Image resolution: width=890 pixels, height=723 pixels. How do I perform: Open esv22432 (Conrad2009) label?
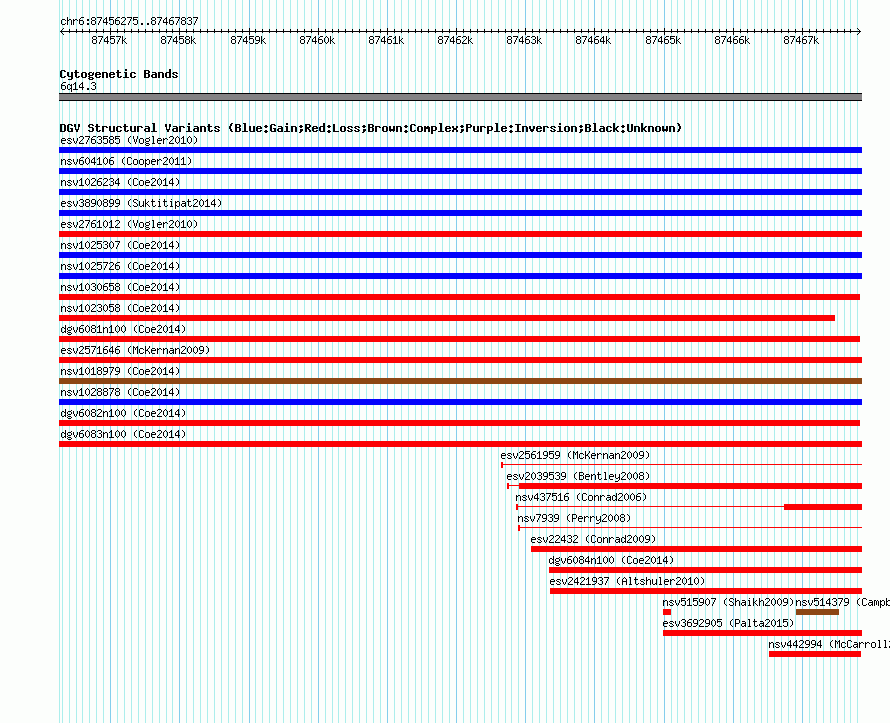[x=593, y=539]
